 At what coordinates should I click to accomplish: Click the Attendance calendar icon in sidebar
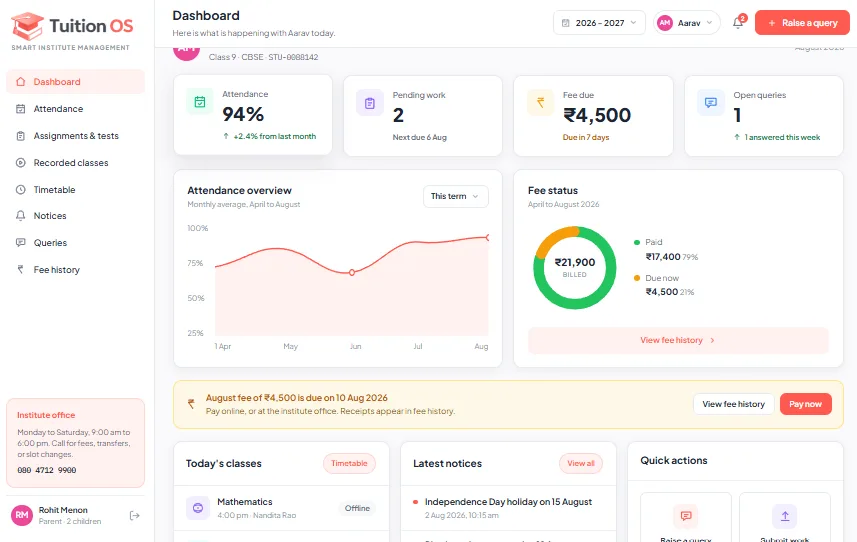point(21,109)
